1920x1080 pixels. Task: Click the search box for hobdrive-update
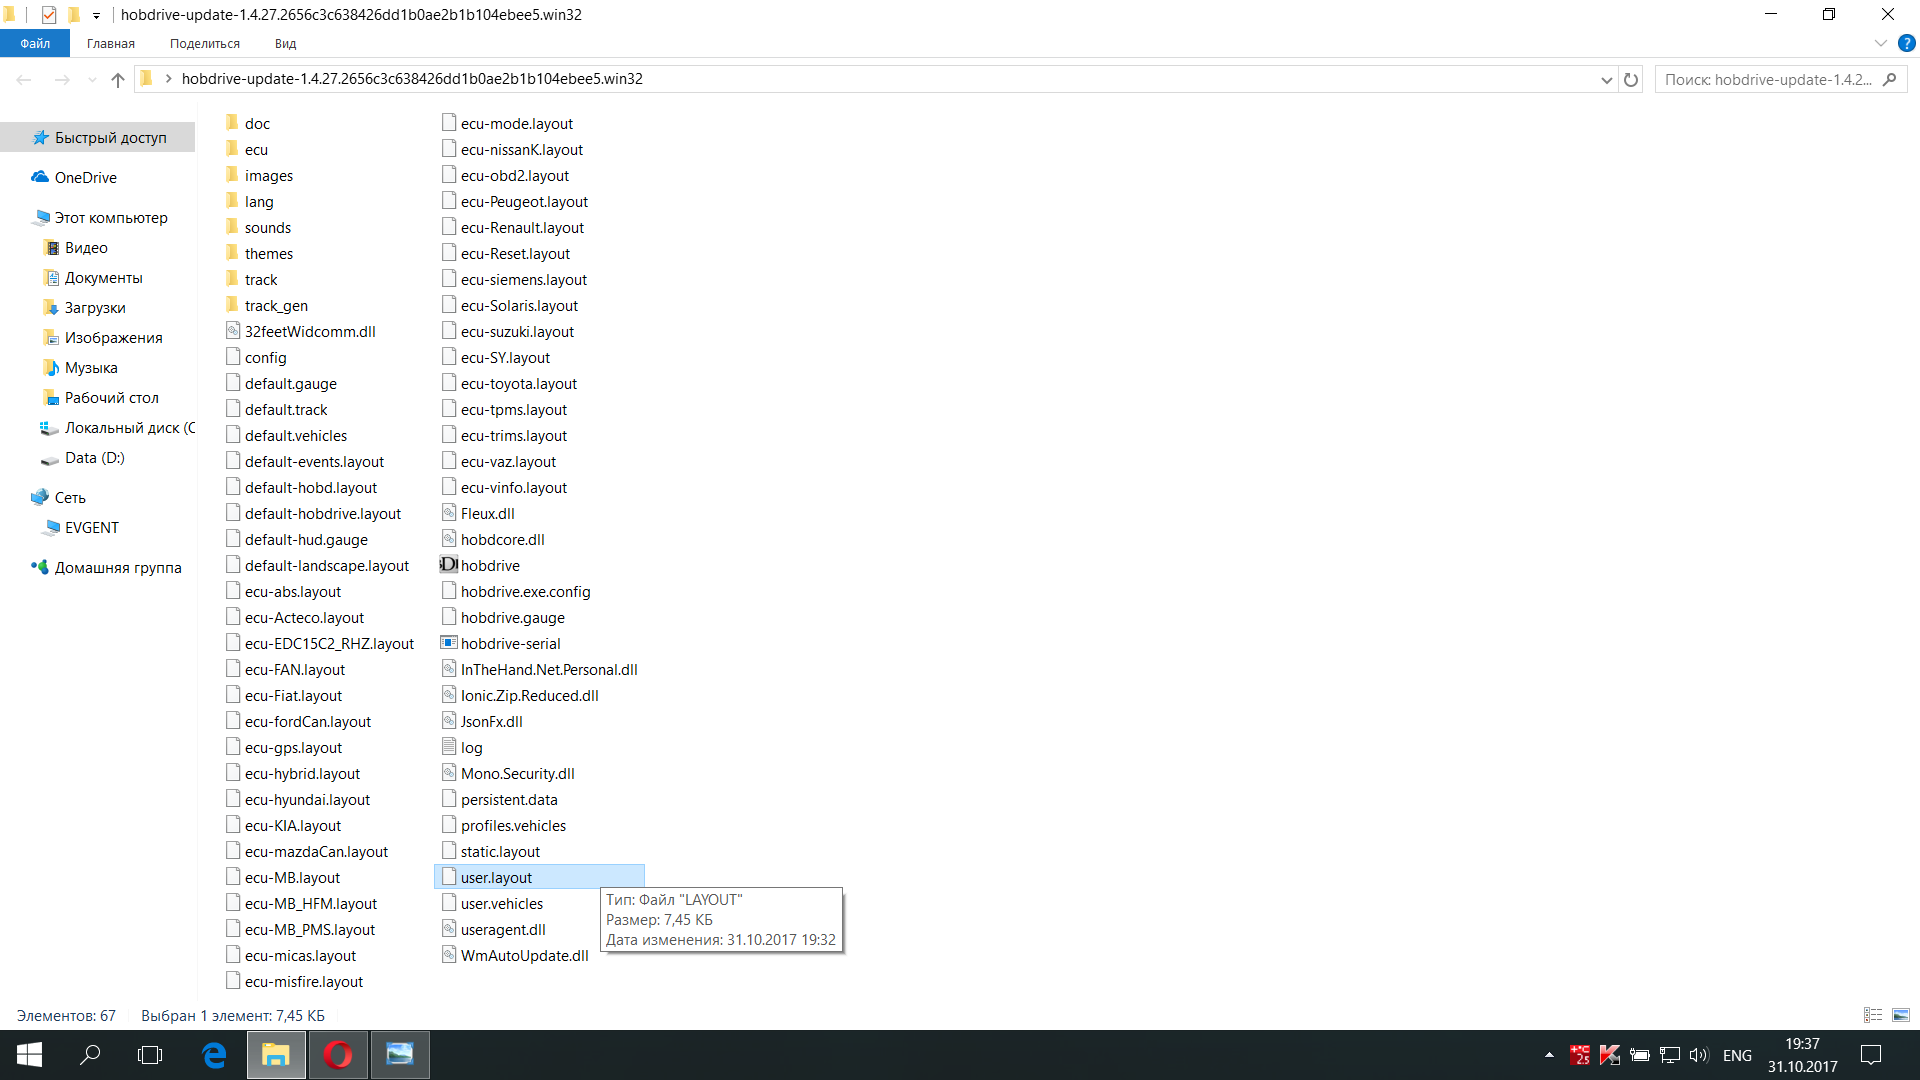[x=1780, y=80]
